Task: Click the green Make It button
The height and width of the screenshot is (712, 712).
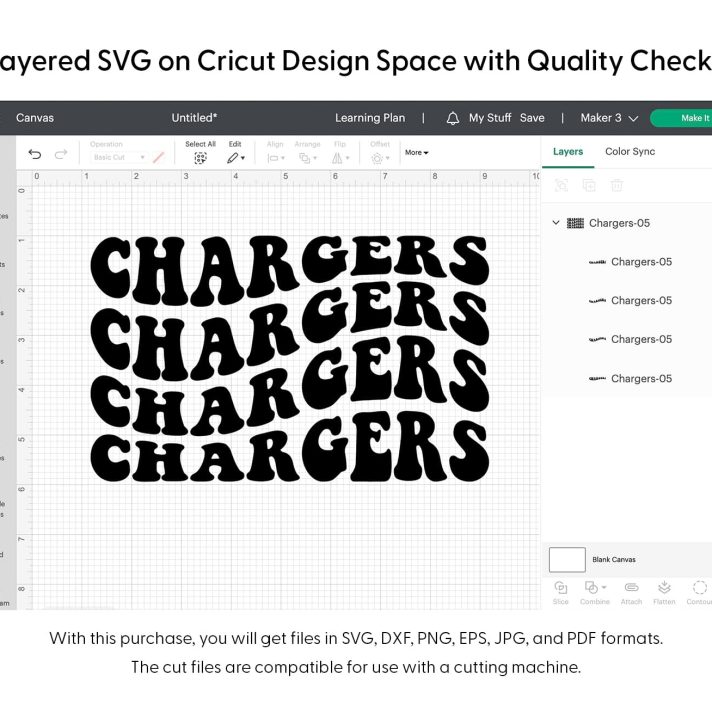Action: (x=681, y=118)
